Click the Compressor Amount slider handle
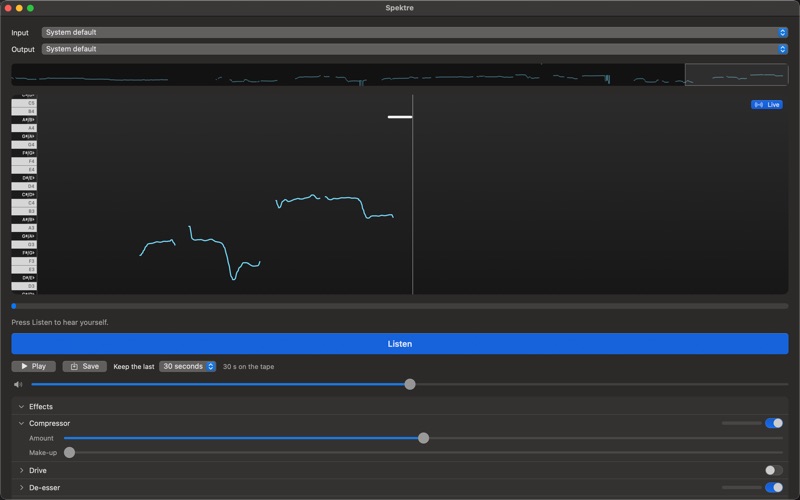This screenshot has width=800, height=500. [423, 438]
